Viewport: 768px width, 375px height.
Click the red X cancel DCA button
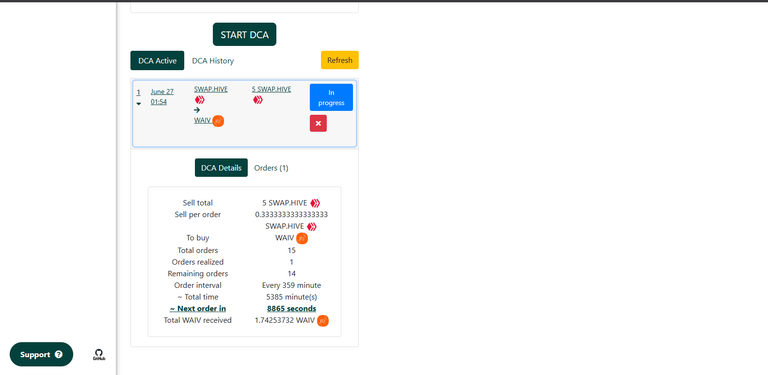(x=318, y=123)
